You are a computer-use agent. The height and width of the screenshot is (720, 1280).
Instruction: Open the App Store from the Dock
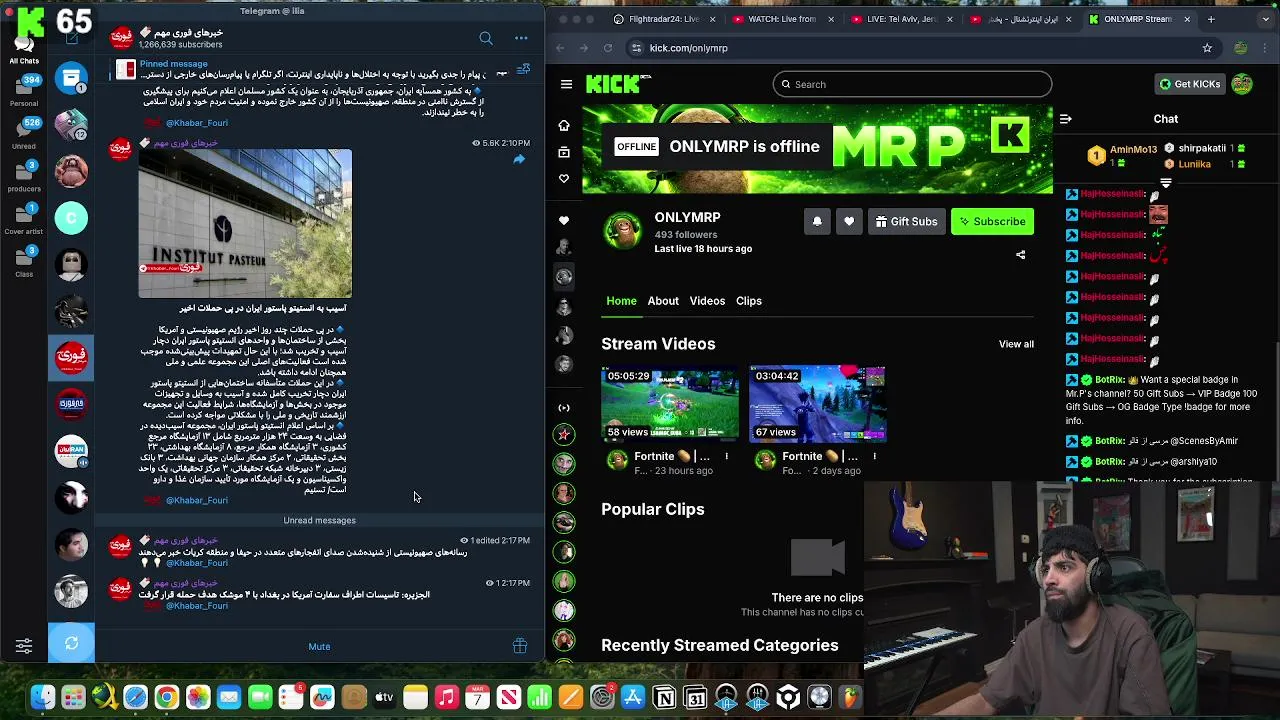point(633,698)
